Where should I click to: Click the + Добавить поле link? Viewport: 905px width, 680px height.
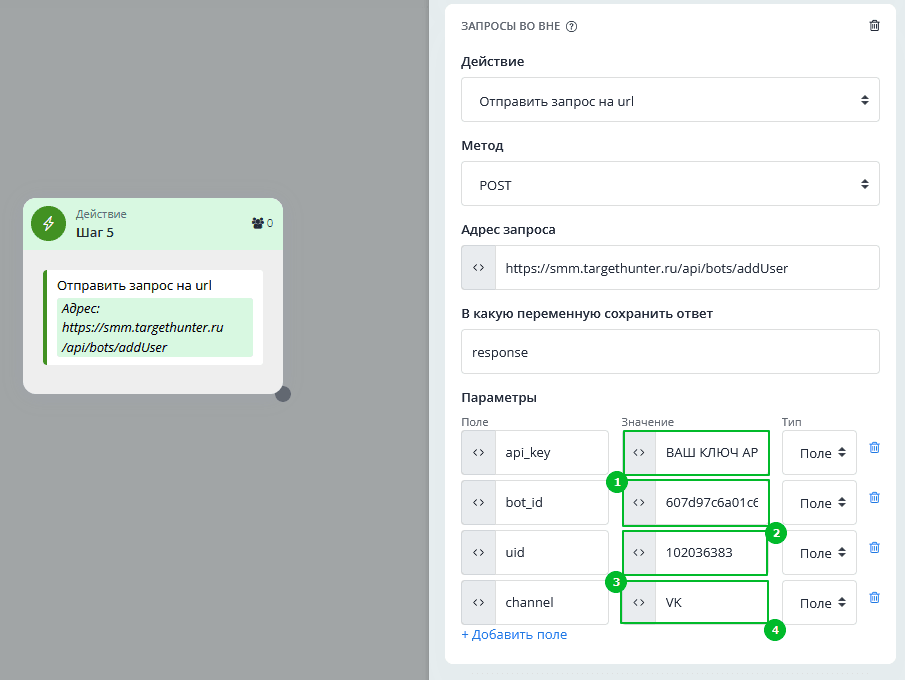[513, 634]
